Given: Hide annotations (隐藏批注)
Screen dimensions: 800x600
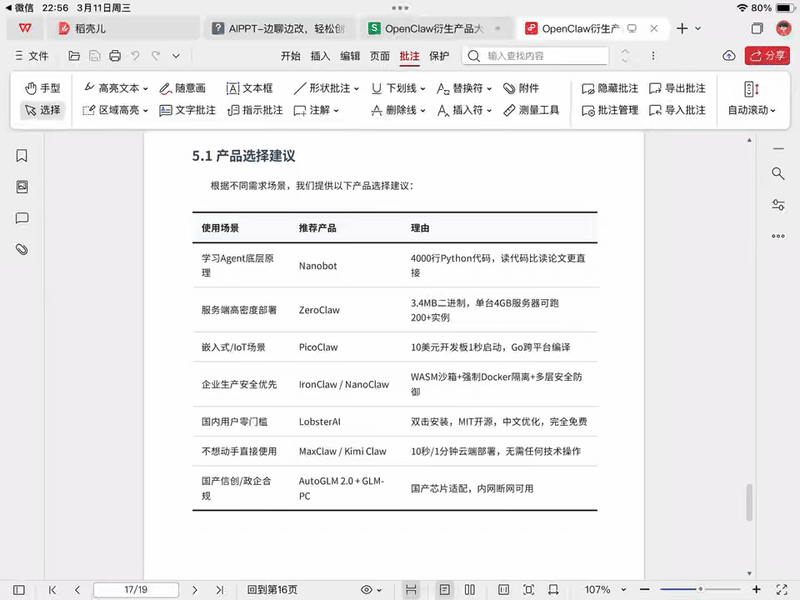Looking at the screenshot, I should 610,88.
